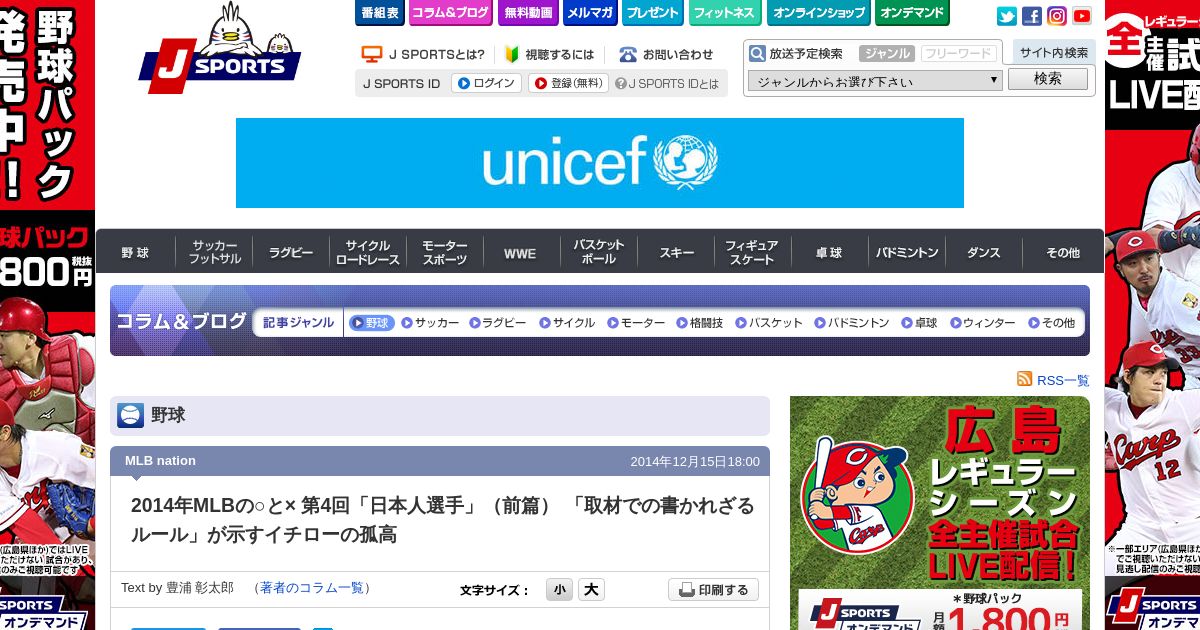Click the question mark icon by J SPORTS IDとは

click(621, 84)
